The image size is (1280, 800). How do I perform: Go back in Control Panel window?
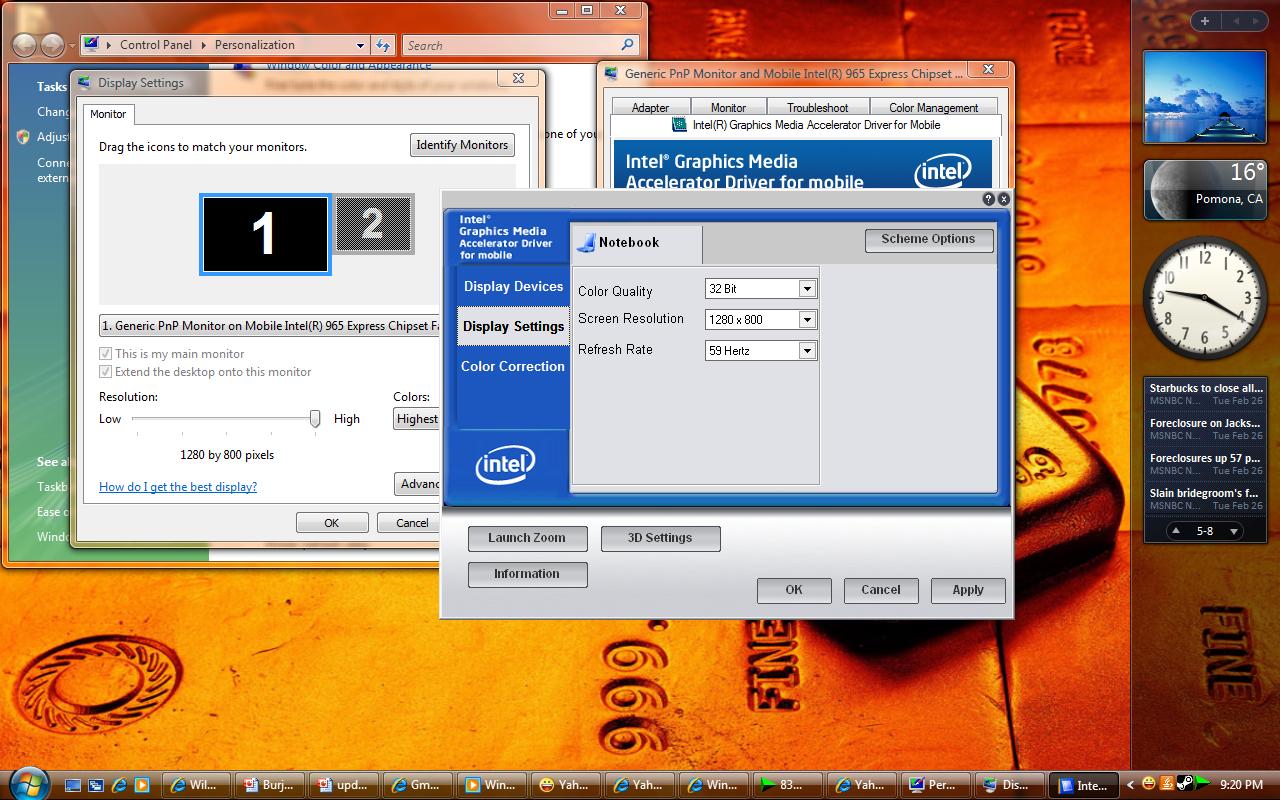point(24,45)
